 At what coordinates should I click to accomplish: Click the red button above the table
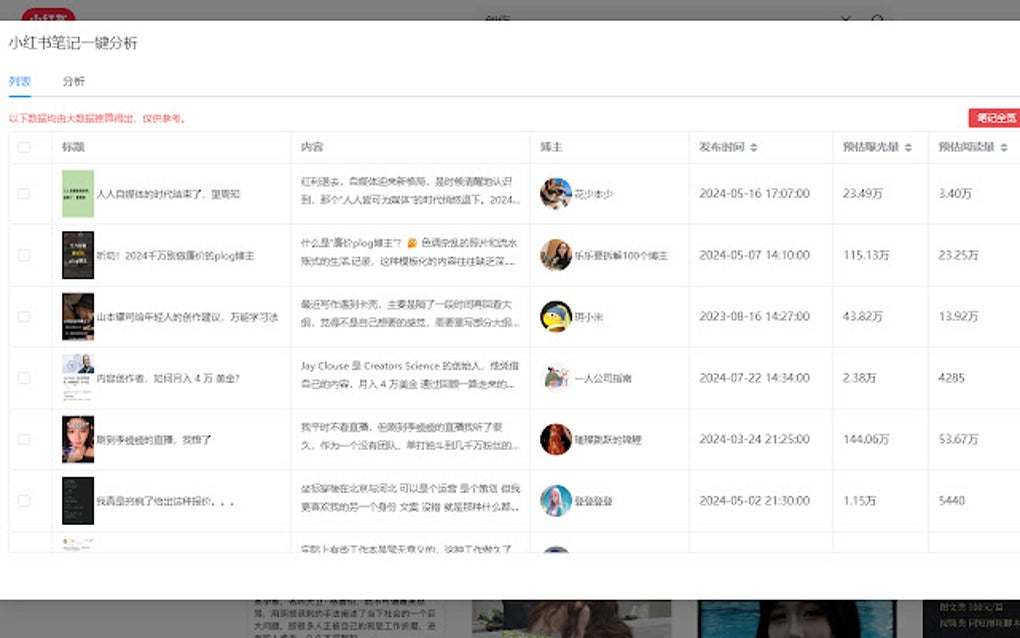tap(994, 118)
